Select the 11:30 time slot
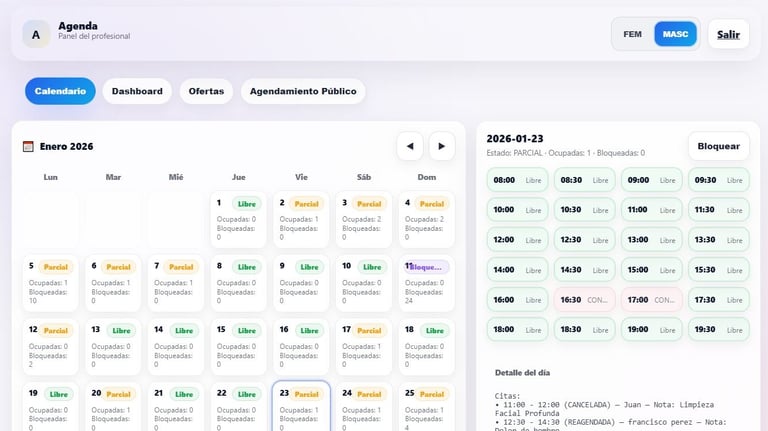This screenshot has height=431, width=768. click(719, 210)
